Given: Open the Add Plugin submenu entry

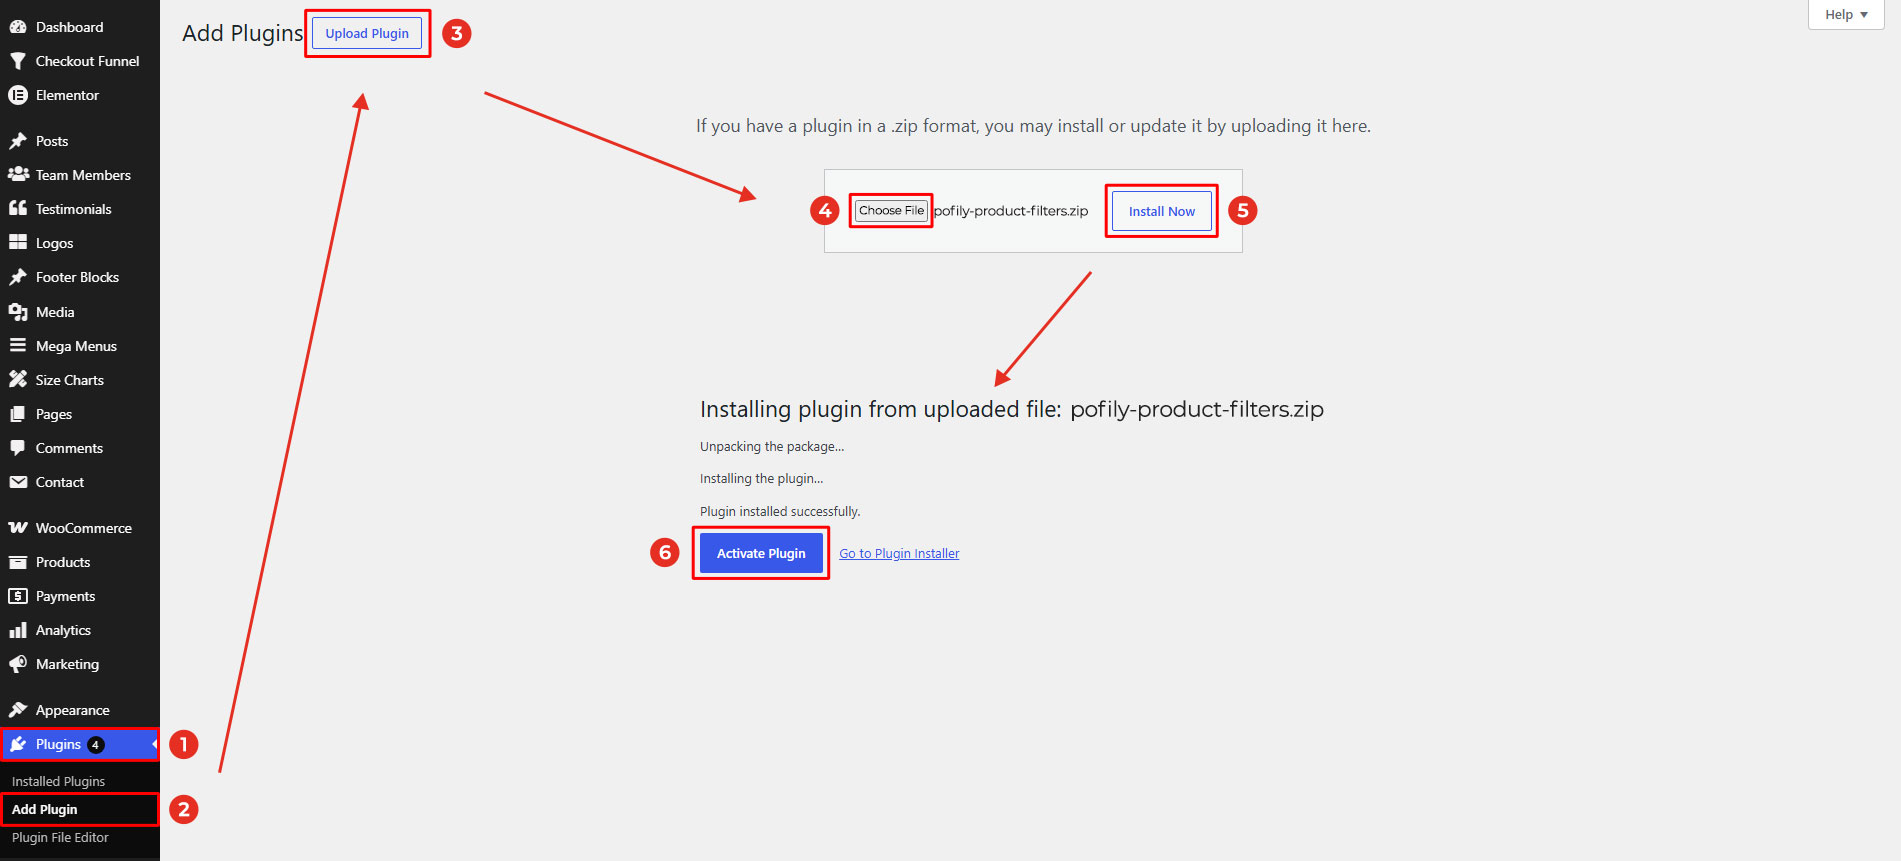Looking at the screenshot, I should (44, 809).
